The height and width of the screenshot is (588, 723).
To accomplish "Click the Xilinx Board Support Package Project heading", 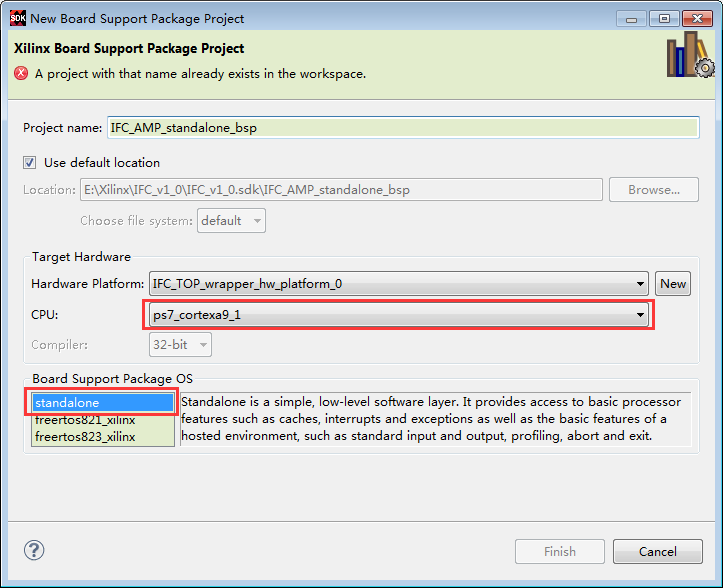I will click(129, 48).
